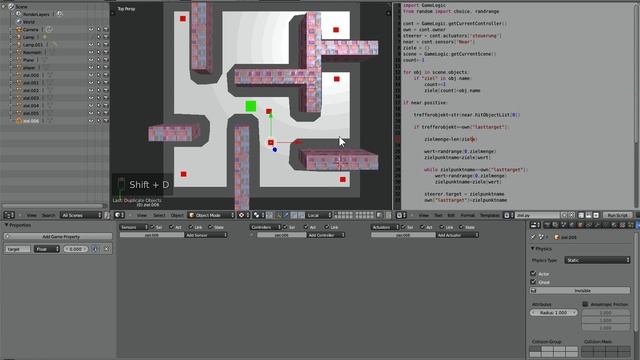640x360 pixels.
Task: Click the Camera object icon in outliner
Action: click(19, 29)
